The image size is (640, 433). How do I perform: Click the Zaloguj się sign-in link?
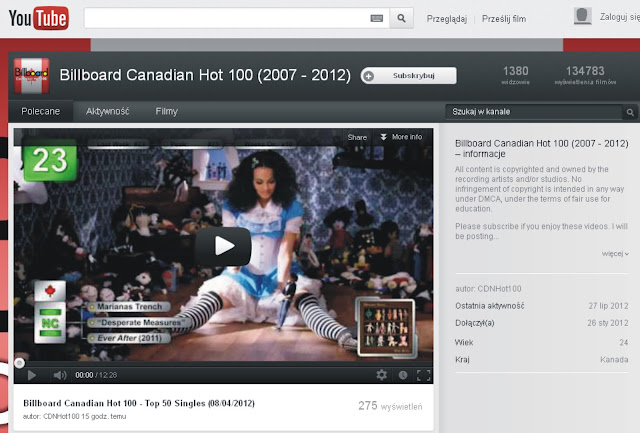click(619, 17)
